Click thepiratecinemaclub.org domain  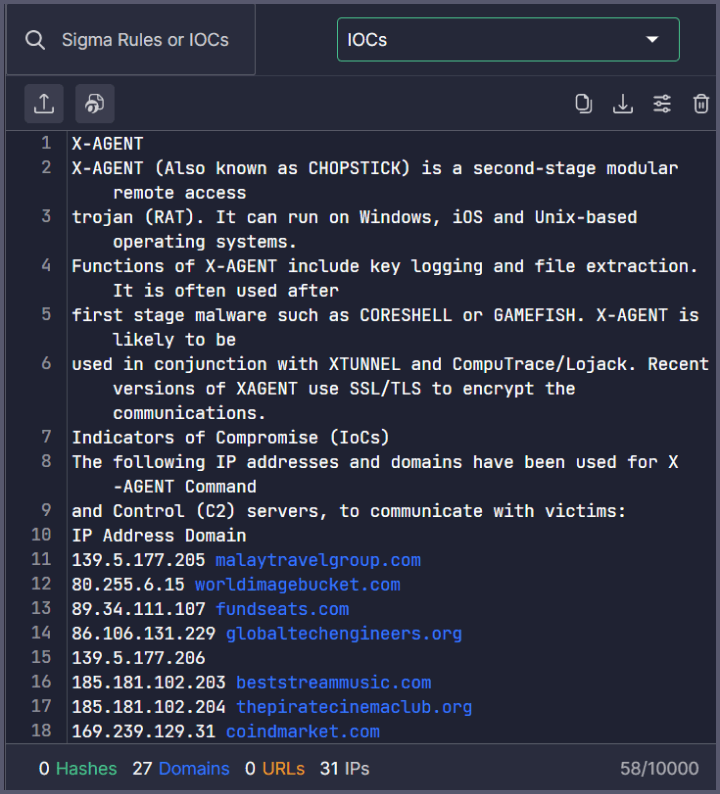354,707
